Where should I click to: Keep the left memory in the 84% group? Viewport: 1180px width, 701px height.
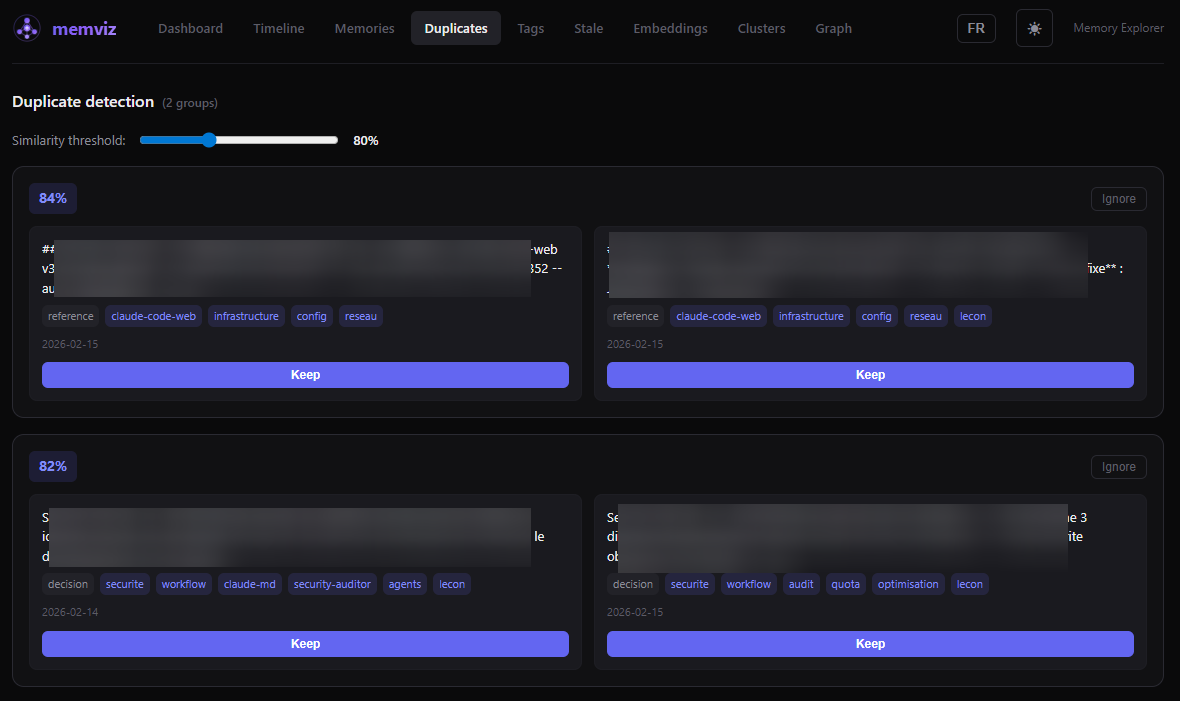[x=305, y=374]
